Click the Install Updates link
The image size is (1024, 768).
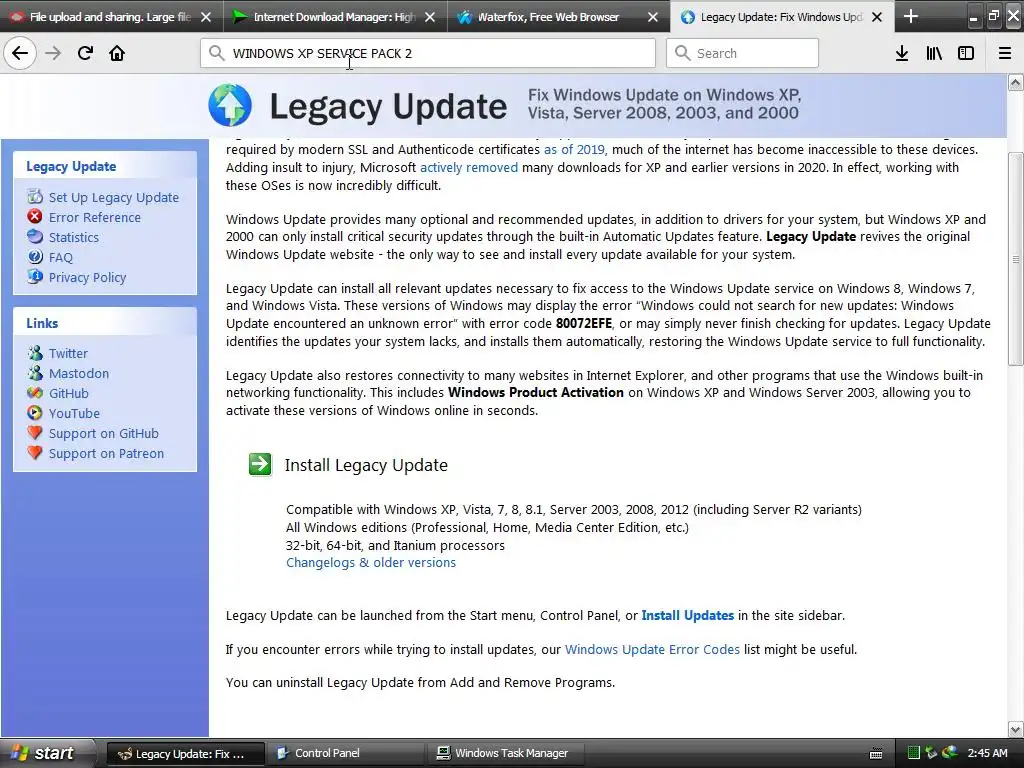point(688,615)
